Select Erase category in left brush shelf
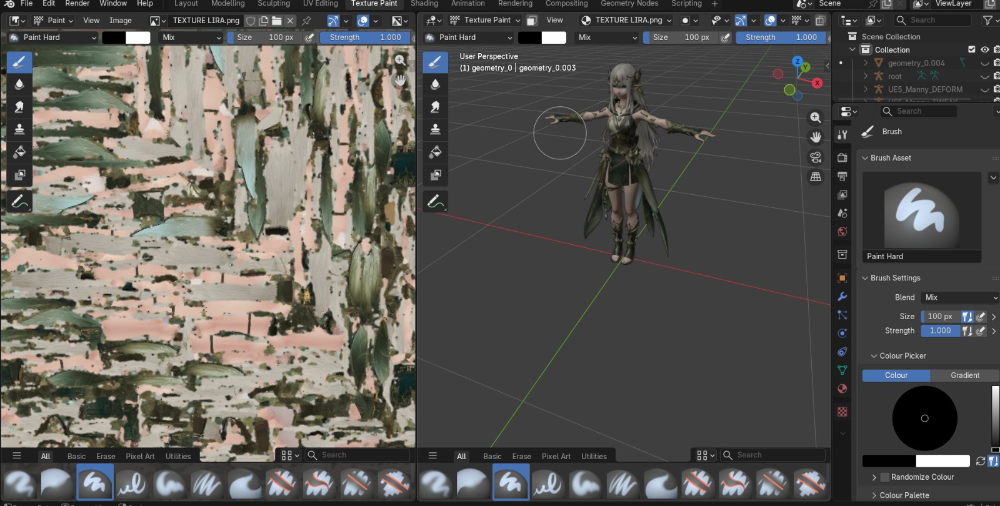Viewport: 1000px width, 506px height. tap(106, 456)
